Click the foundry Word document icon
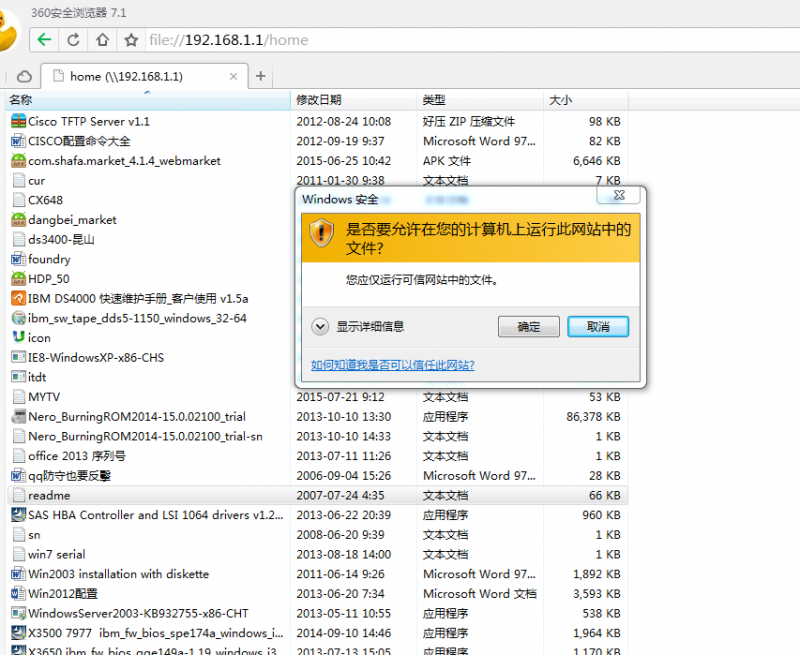 (x=18, y=259)
